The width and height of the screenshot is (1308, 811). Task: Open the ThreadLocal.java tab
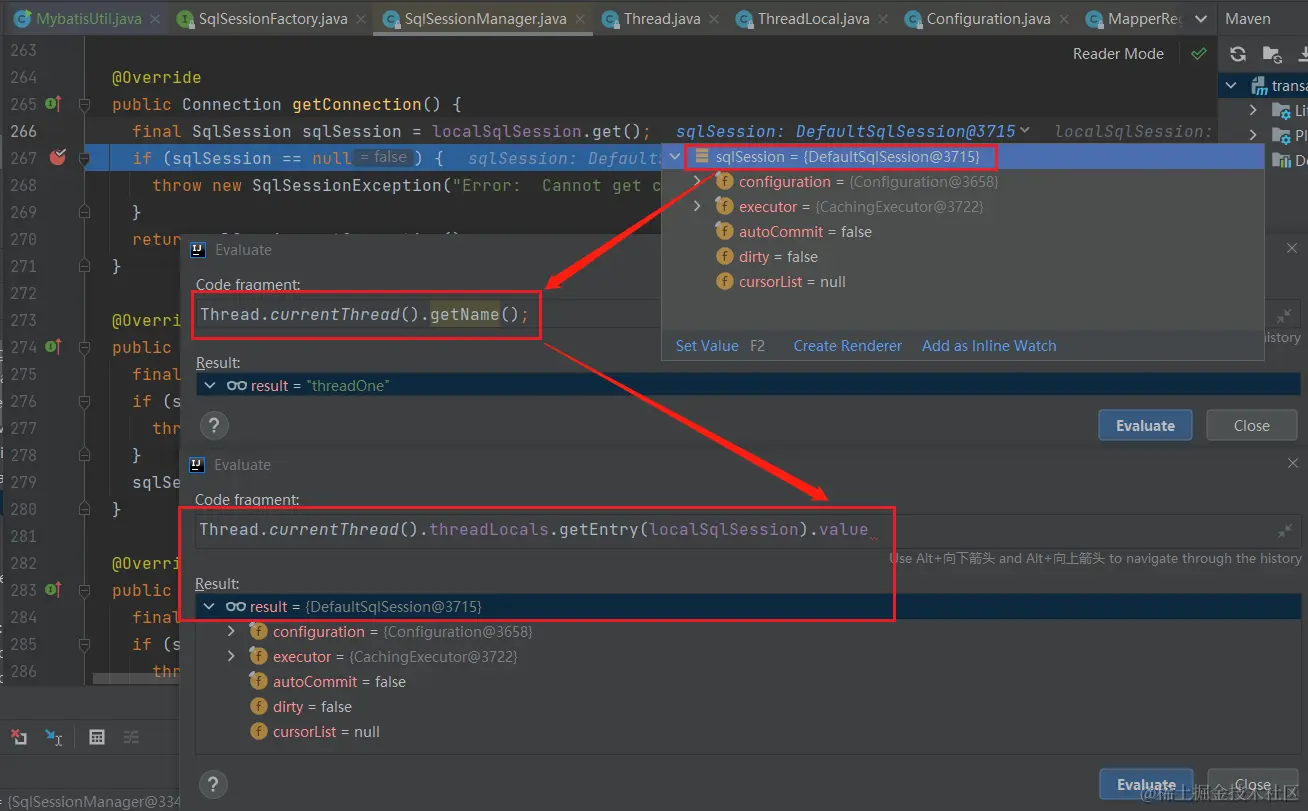813,19
